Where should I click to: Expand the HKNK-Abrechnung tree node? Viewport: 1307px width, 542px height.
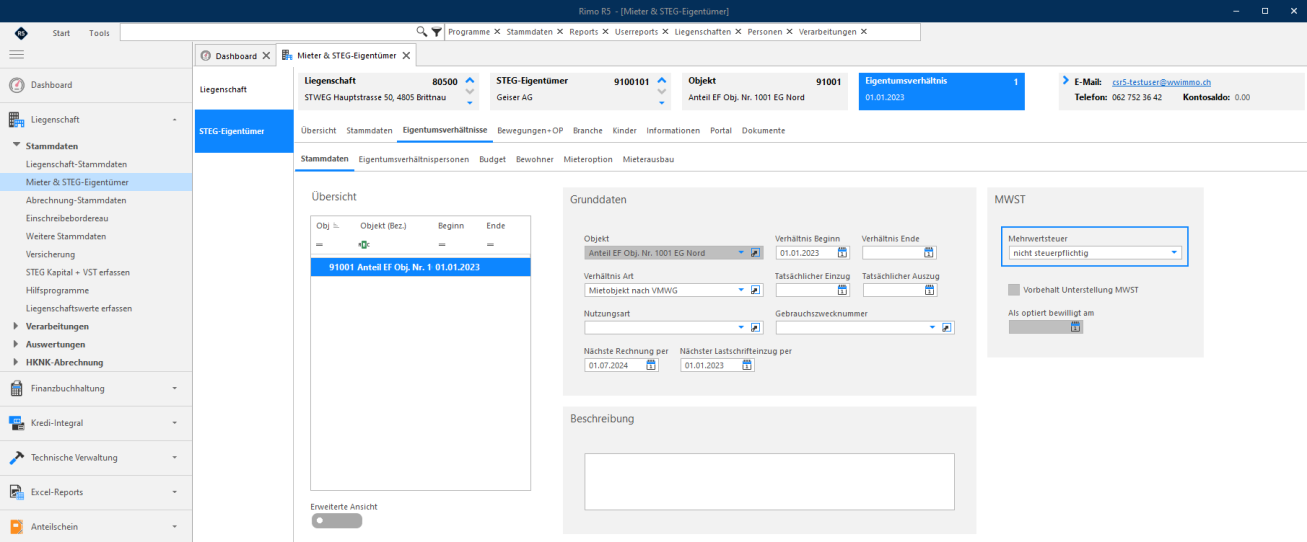point(16,362)
